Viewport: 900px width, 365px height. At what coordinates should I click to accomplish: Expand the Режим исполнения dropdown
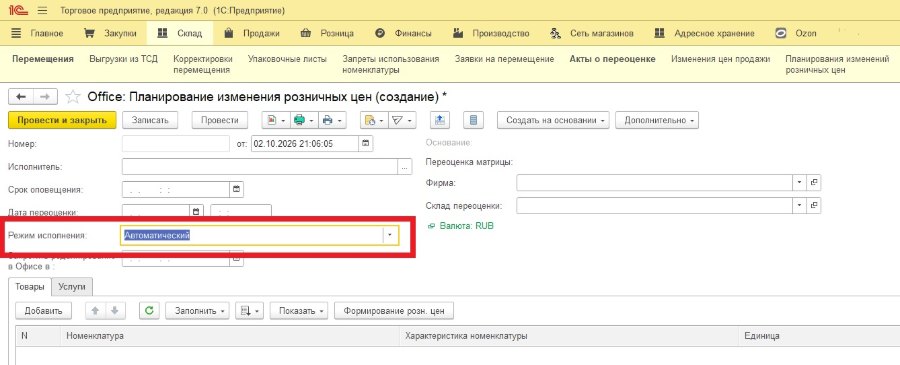click(x=390, y=235)
